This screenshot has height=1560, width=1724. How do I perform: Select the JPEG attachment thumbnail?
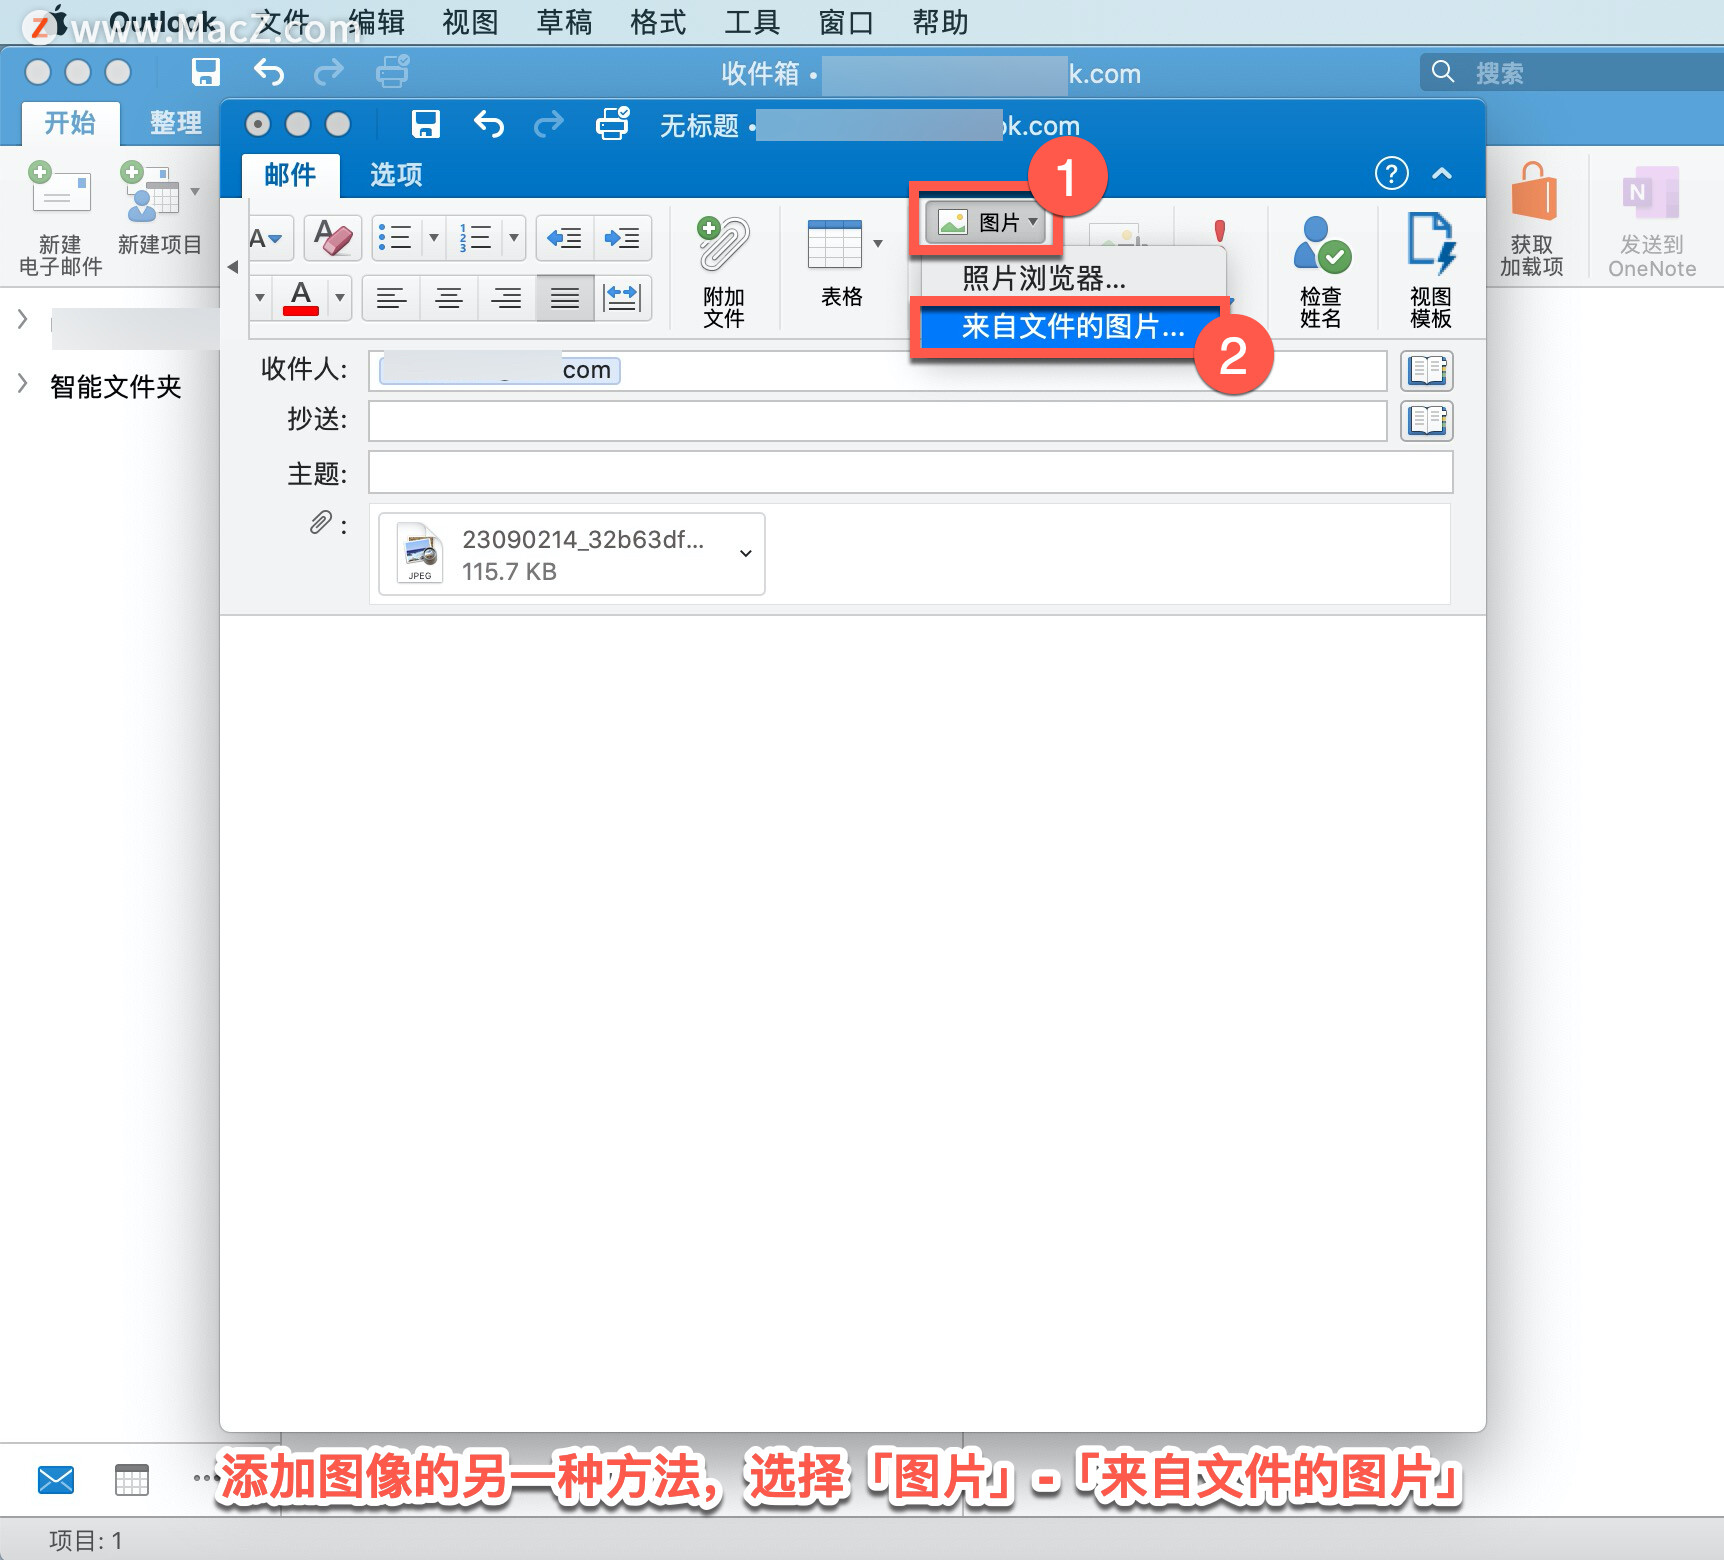click(x=420, y=553)
